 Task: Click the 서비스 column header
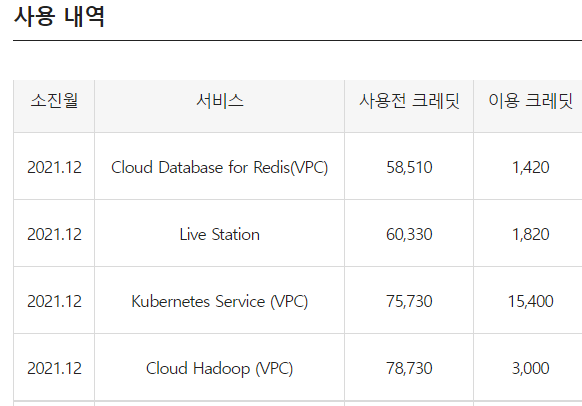220,101
